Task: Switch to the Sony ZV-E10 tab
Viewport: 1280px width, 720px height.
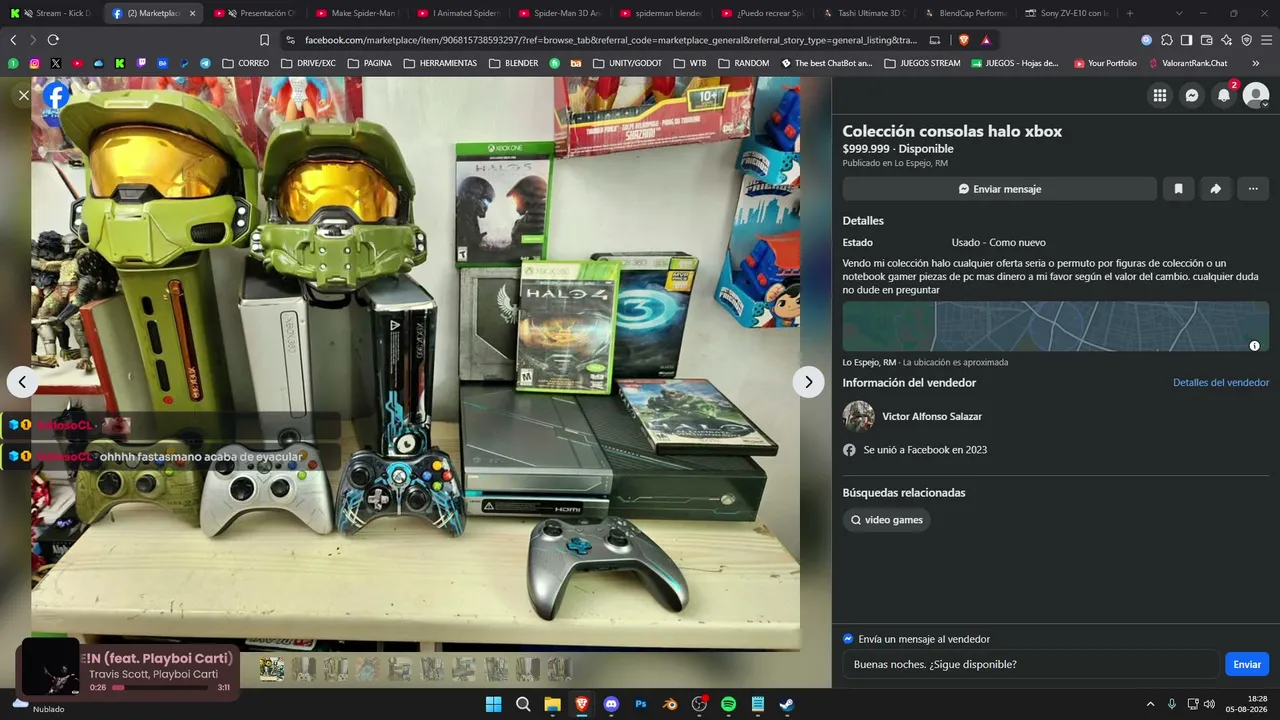Action: [1067, 13]
